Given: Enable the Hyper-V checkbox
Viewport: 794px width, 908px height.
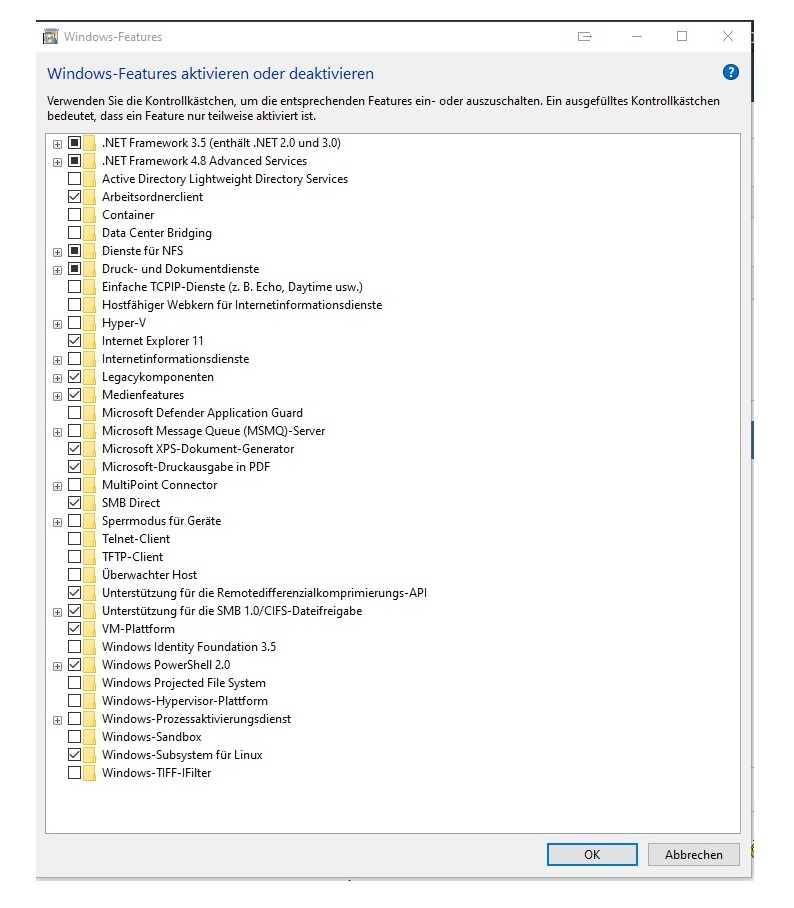Looking at the screenshot, I should pos(74,323).
